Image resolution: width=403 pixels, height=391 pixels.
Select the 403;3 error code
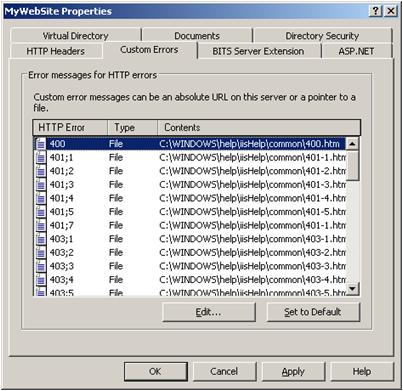[x=62, y=266]
